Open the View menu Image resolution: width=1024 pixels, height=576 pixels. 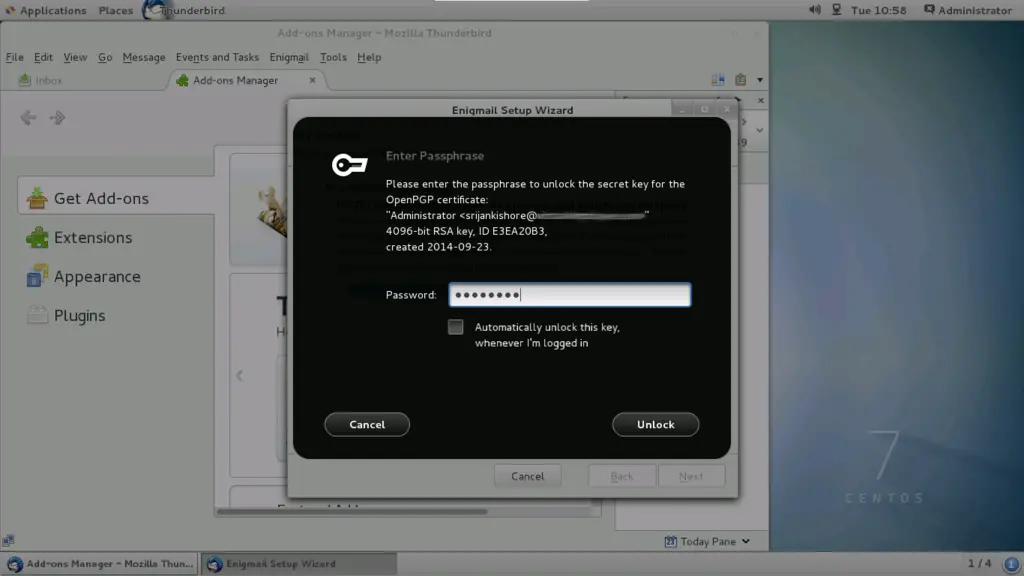pyautogui.click(x=75, y=57)
